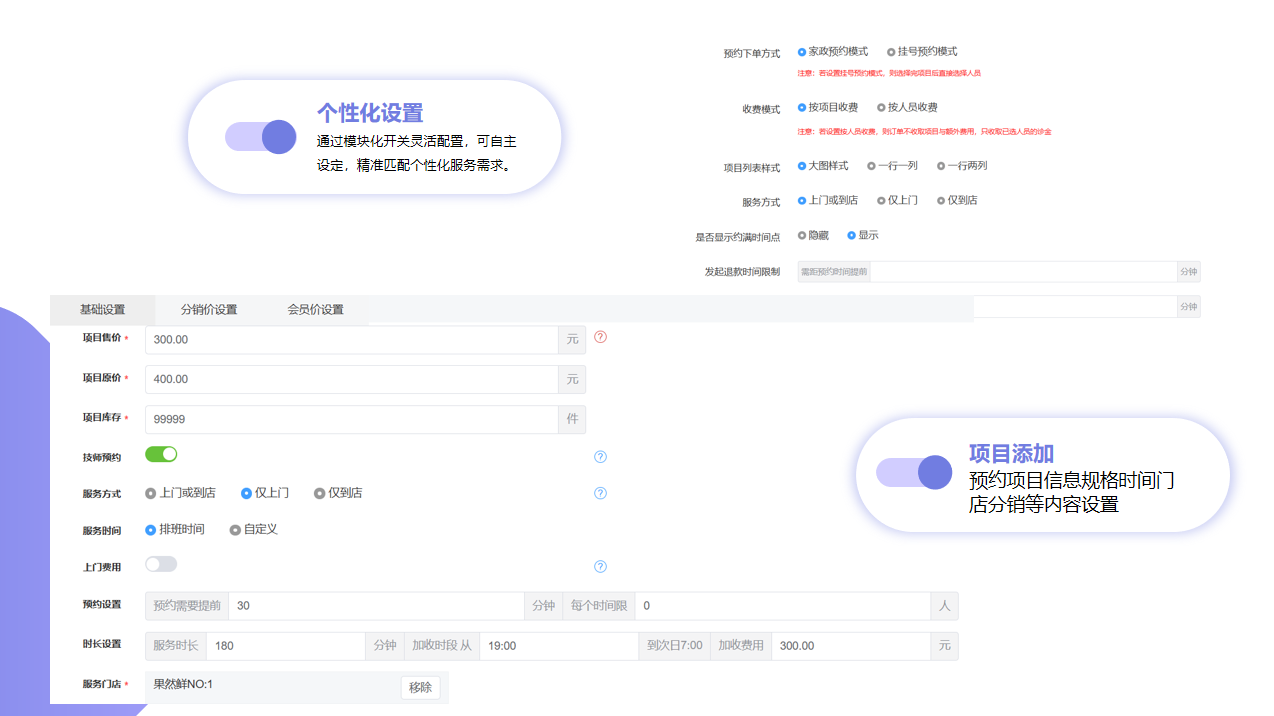Click the 项目售价 field showing 300.00
The image size is (1274, 716).
point(350,340)
